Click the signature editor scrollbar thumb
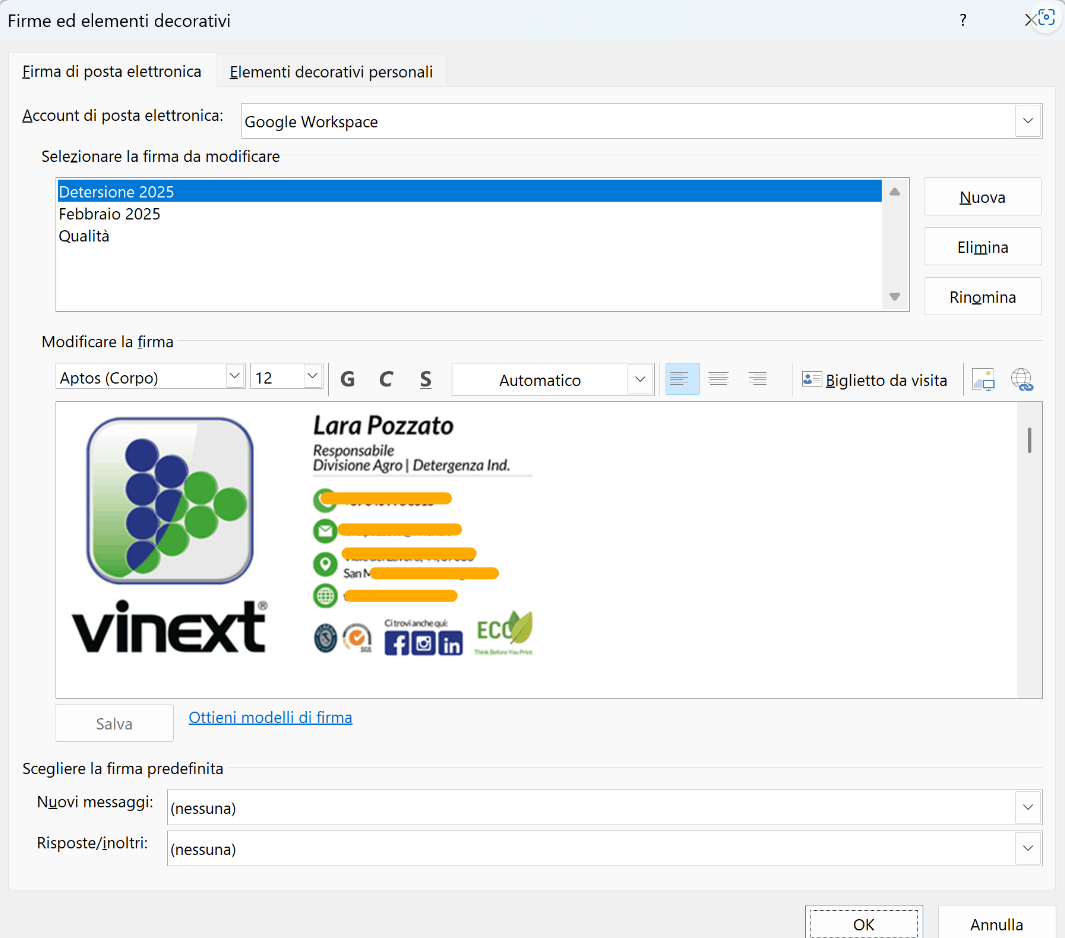This screenshot has width=1065, height=938. point(1030,440)
